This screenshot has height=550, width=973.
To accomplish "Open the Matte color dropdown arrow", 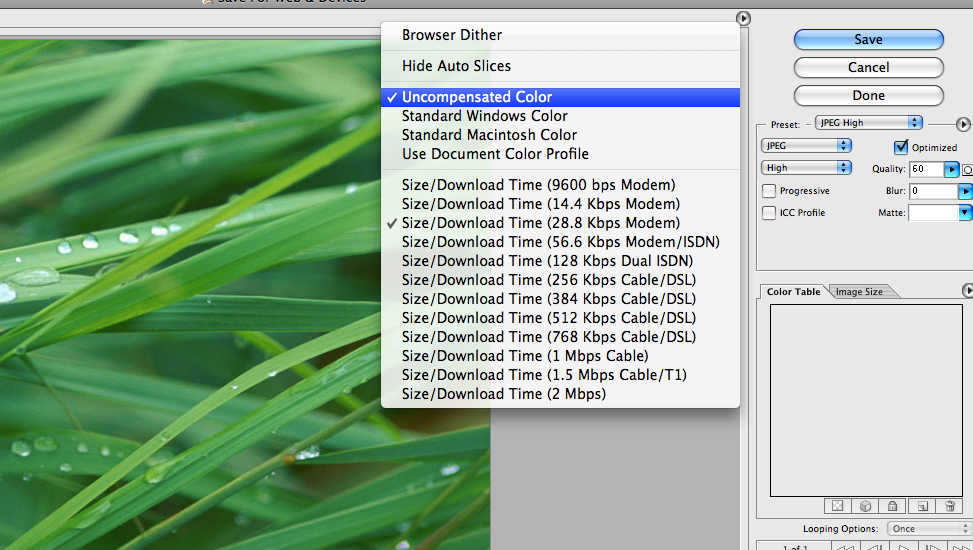I will click(x=965, y=213).
